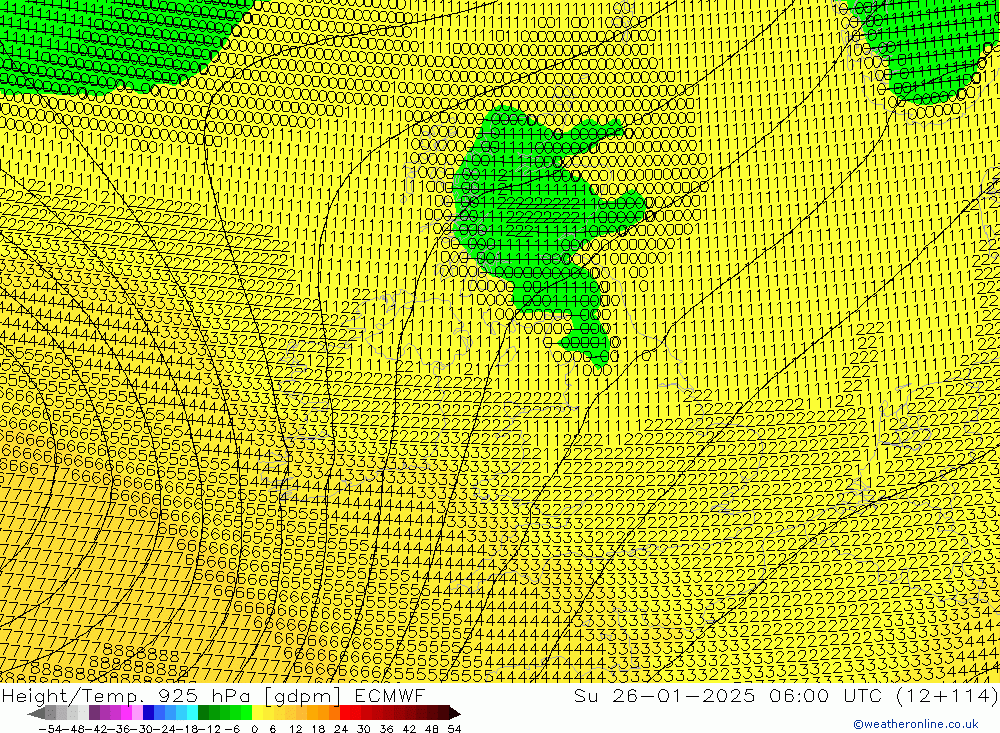Click the "-30" legend scale value
Screen dimensions: 1000x733
(x=141, y=729)
